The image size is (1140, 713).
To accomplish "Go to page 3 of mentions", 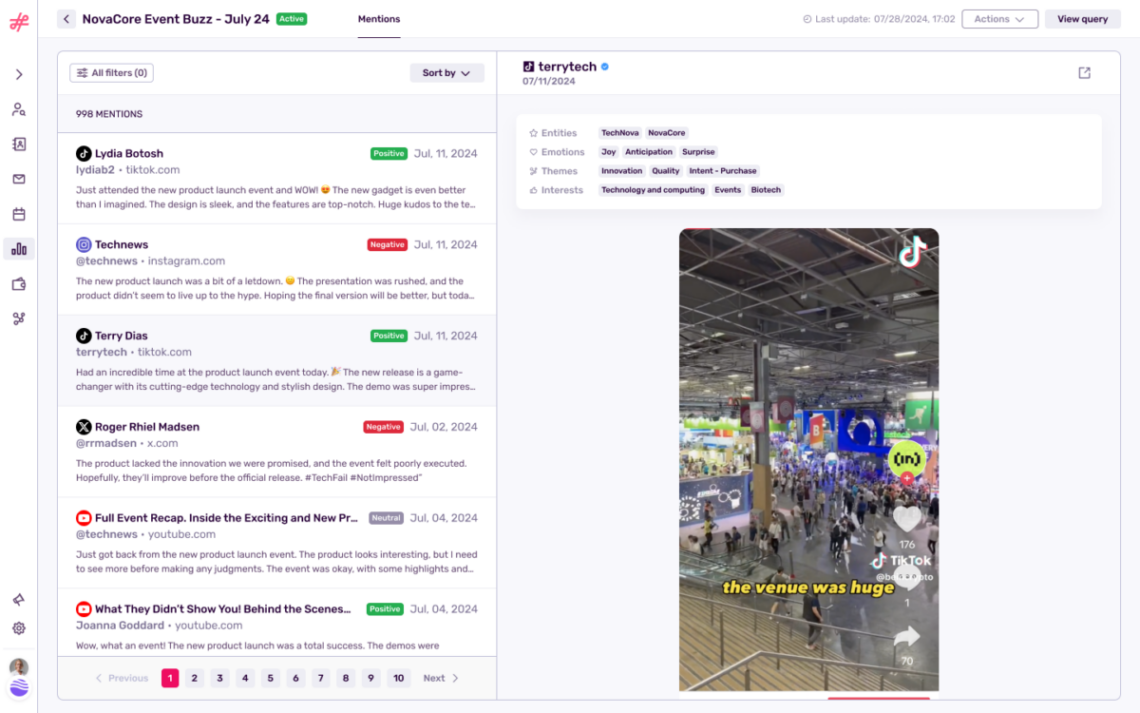I will pyautogui.click(x=220, y=678).
